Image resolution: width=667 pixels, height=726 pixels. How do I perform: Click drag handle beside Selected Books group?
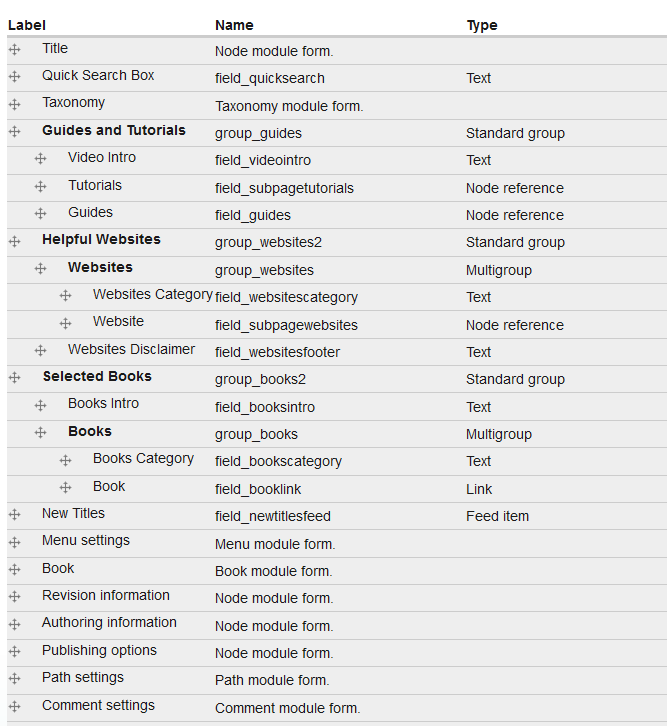14,378
